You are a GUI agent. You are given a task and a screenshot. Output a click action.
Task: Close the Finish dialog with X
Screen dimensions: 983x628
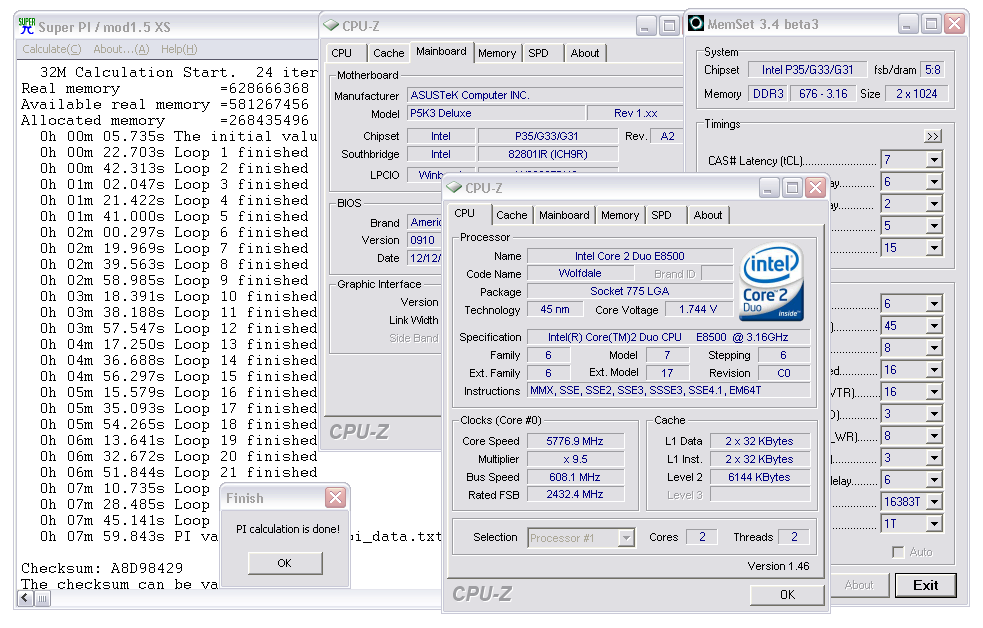click(335, 498)
